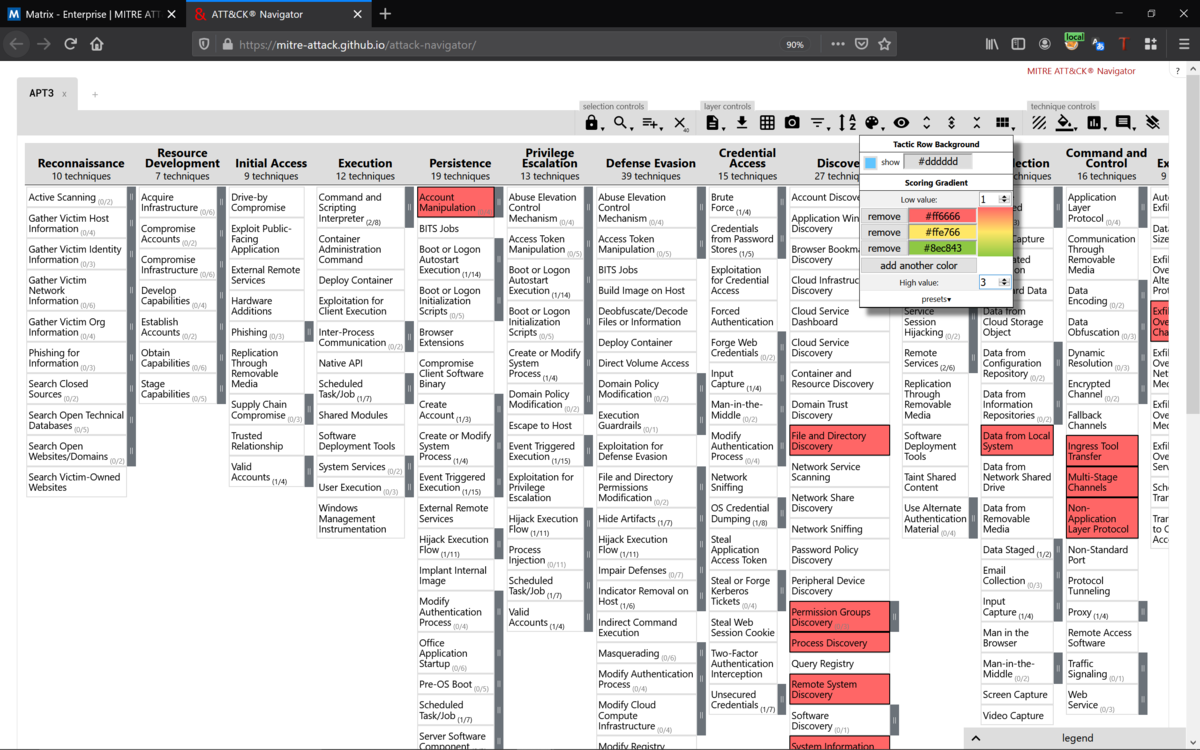Toggle the tactic row background show checkbox
Image resolution: width=1200 pixels, height=750 pixels.
(870, 162)
